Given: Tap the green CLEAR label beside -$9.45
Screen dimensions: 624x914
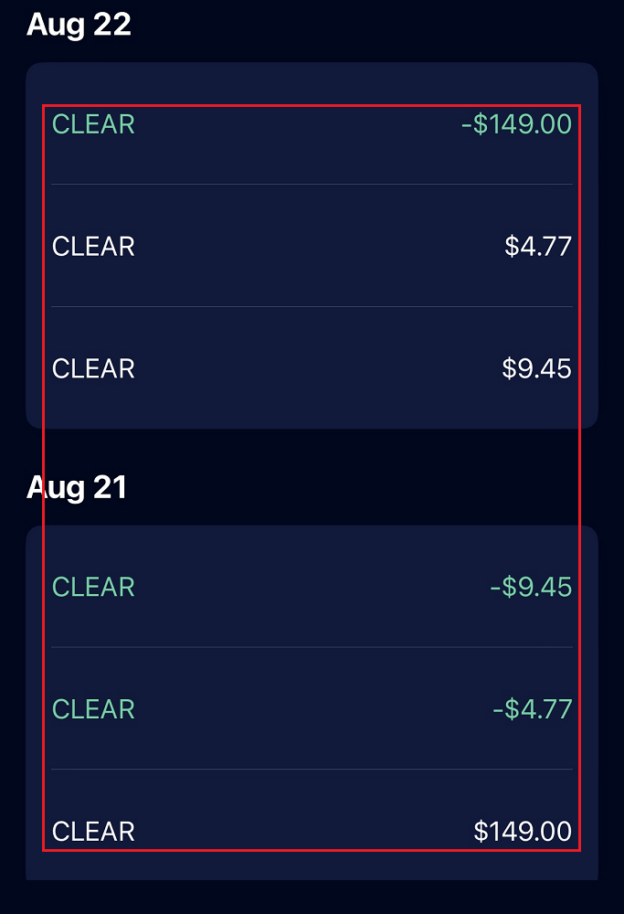Looking at the screenshot, I should tap(93, 587).
